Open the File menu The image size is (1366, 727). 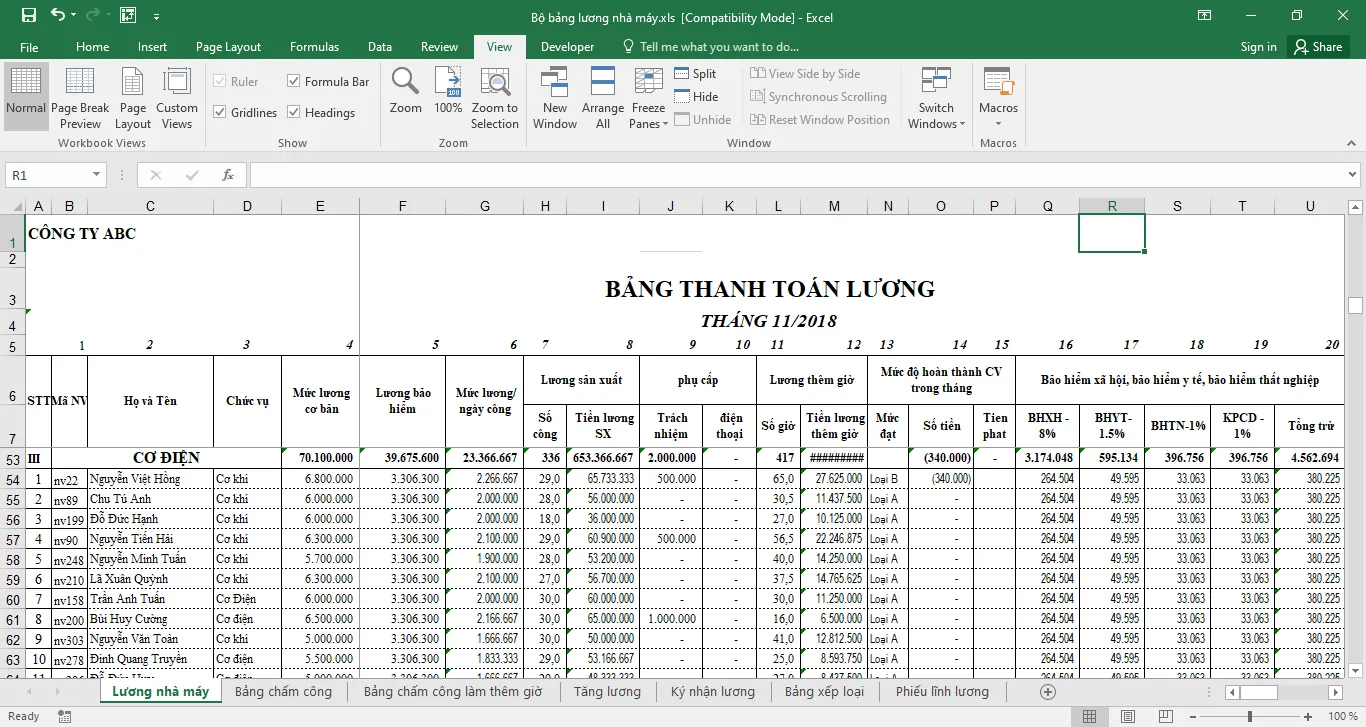(x=29, y=47)
